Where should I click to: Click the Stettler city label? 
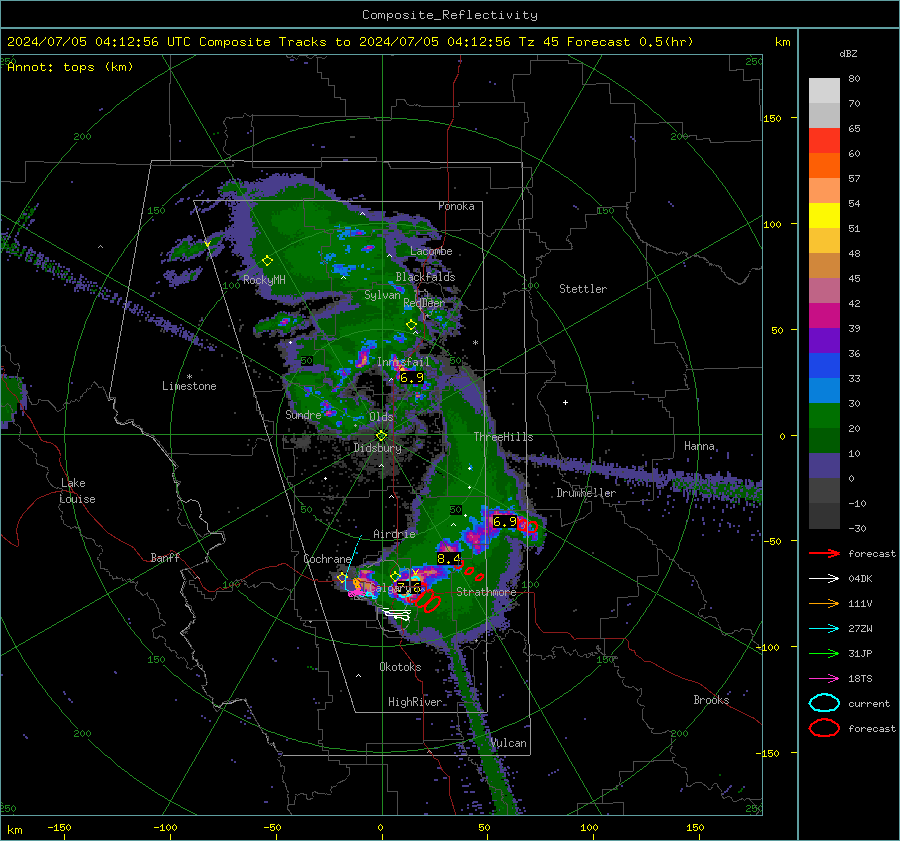(x=583, y=289)
